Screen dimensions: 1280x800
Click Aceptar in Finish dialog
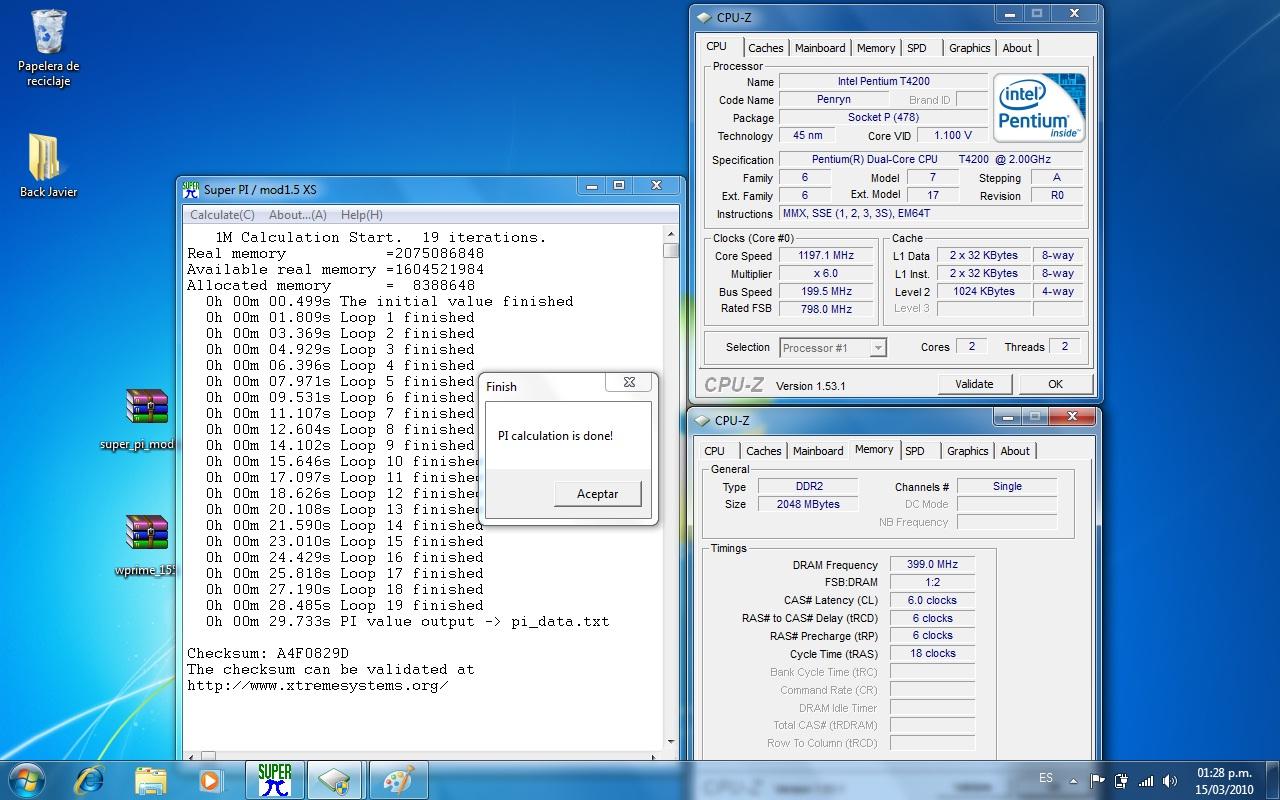598,494
